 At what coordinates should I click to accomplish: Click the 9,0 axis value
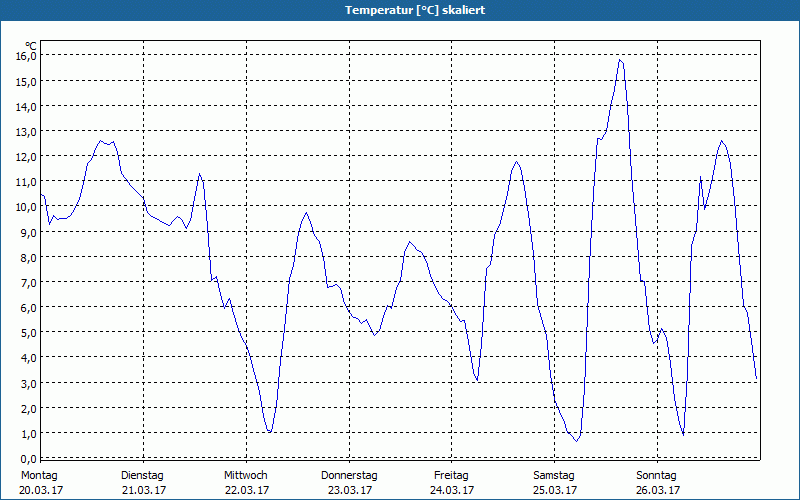pos(29,233)
